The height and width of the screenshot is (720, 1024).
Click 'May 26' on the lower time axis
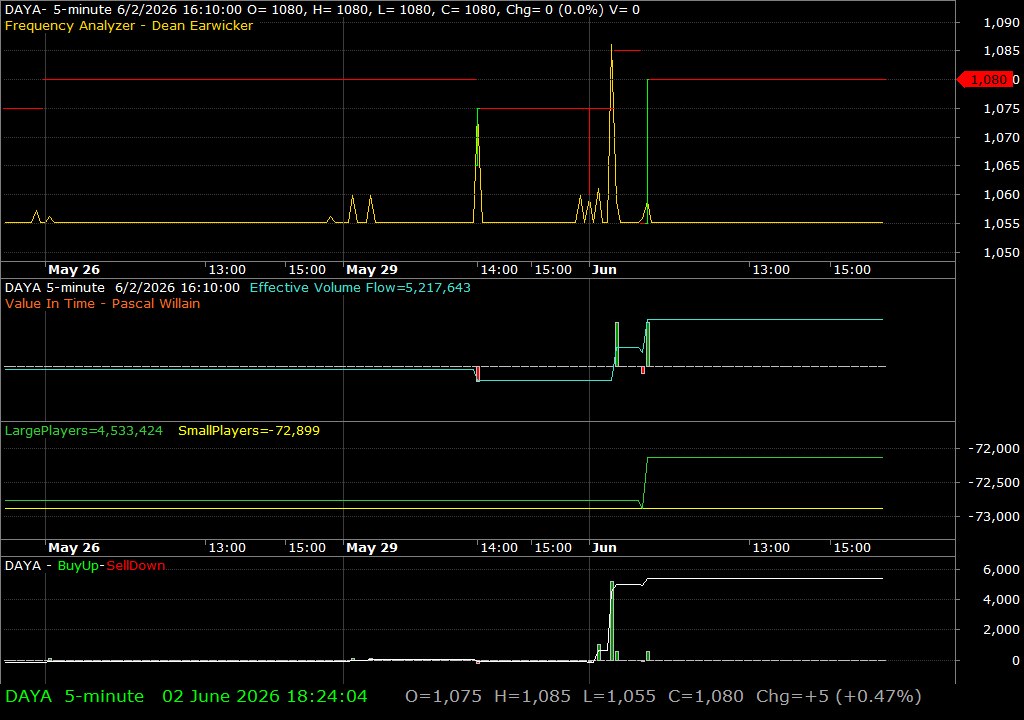point(74,548)
